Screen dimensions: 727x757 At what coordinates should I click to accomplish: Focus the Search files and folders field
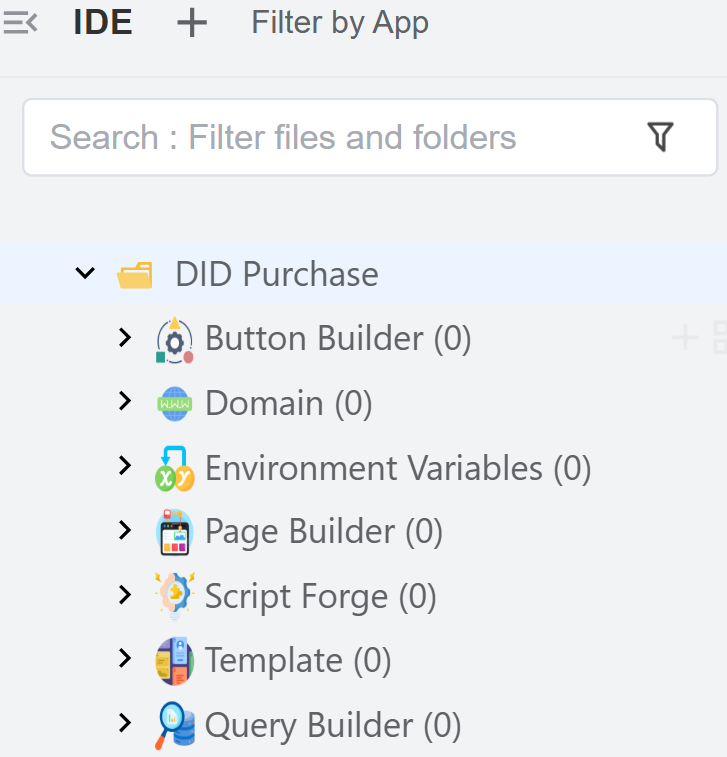pos(330,137)
